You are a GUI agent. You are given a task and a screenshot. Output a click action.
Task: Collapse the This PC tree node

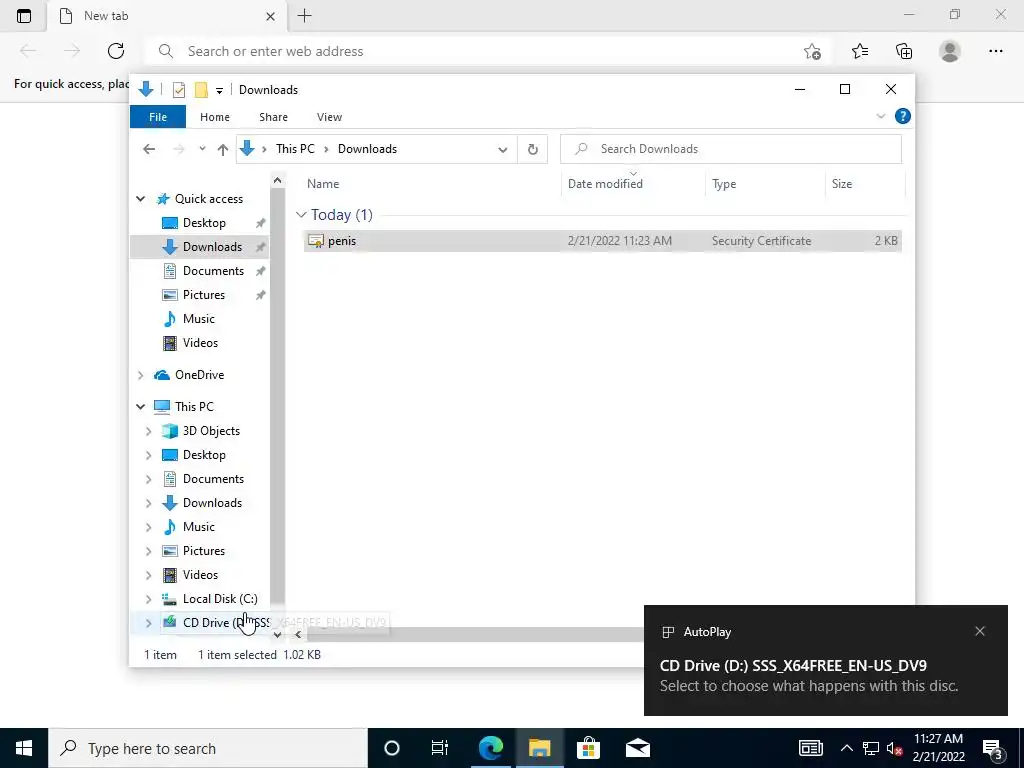click(140, 407)
